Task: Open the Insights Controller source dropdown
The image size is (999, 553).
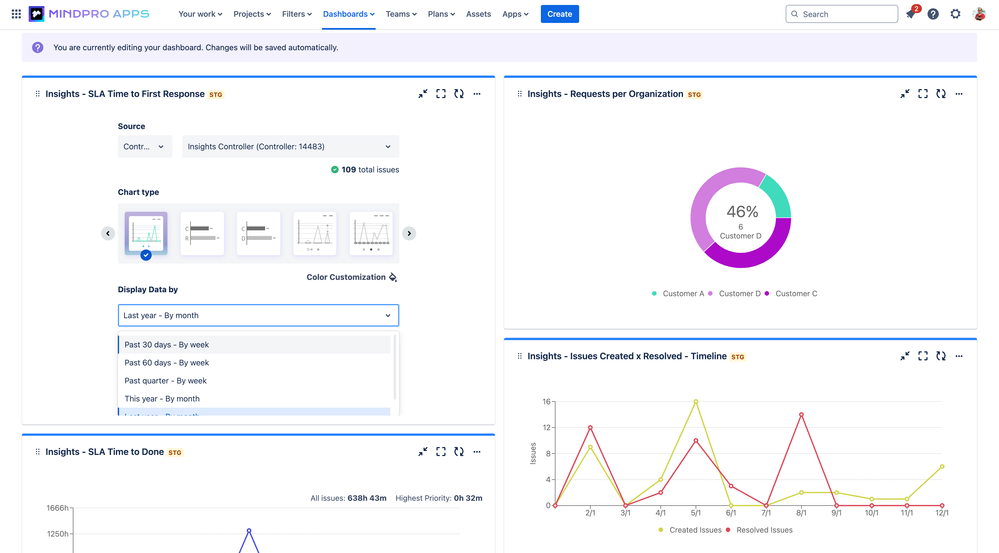Action: (291, 147)
